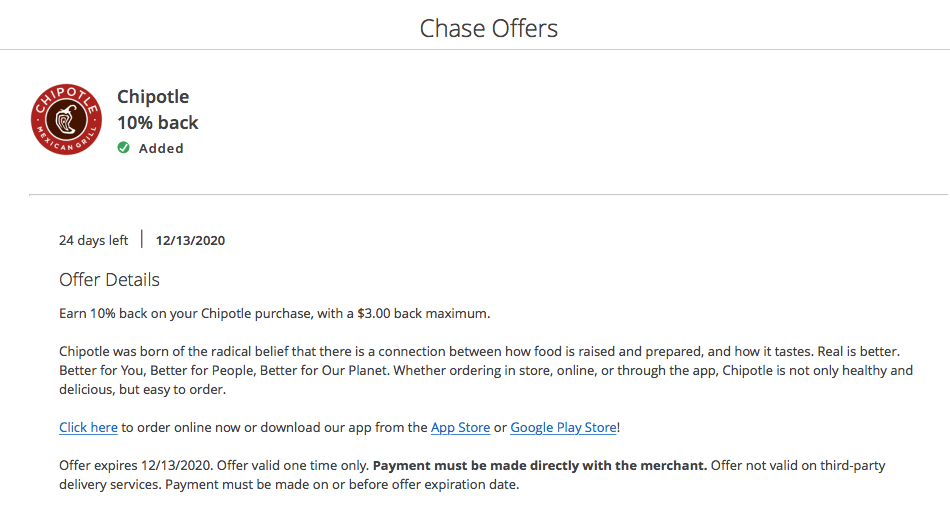
Task: Click the 'Chase Offers' page title
Action: point(488,28)
